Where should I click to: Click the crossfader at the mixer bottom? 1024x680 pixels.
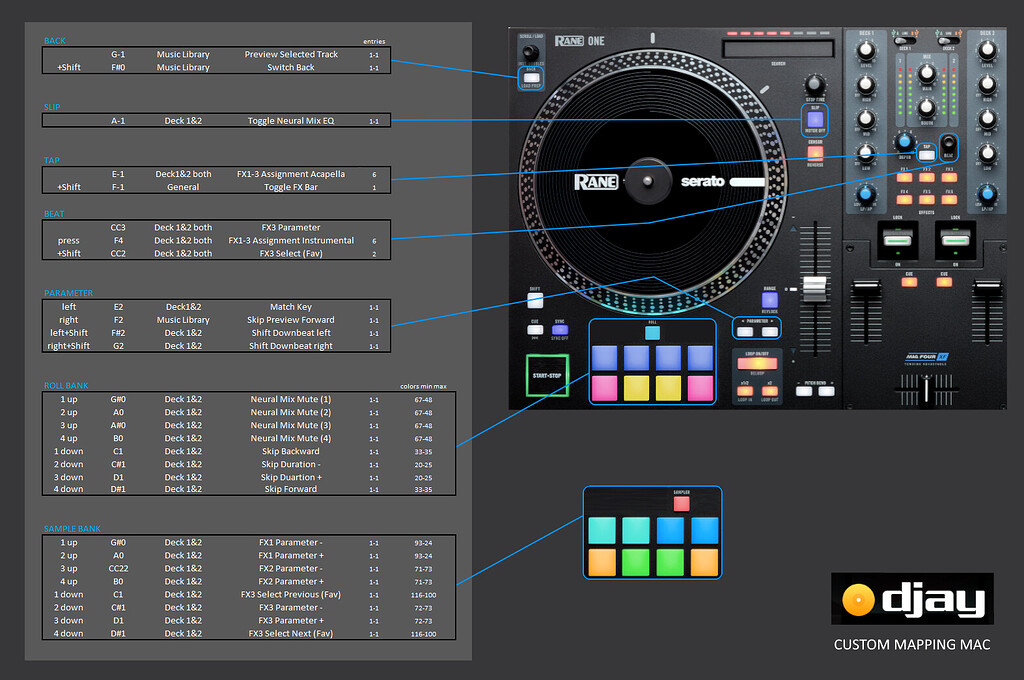(926, 390)
